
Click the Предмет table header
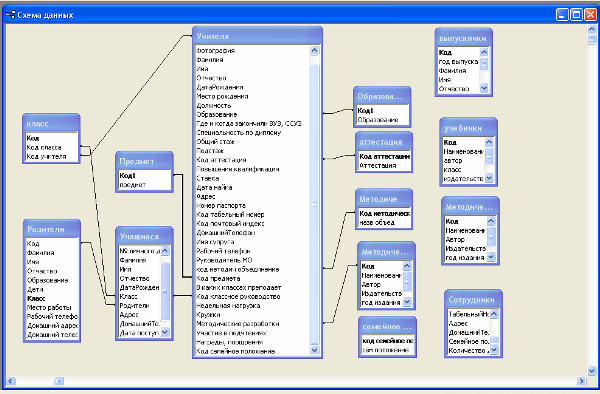[144, 161]
